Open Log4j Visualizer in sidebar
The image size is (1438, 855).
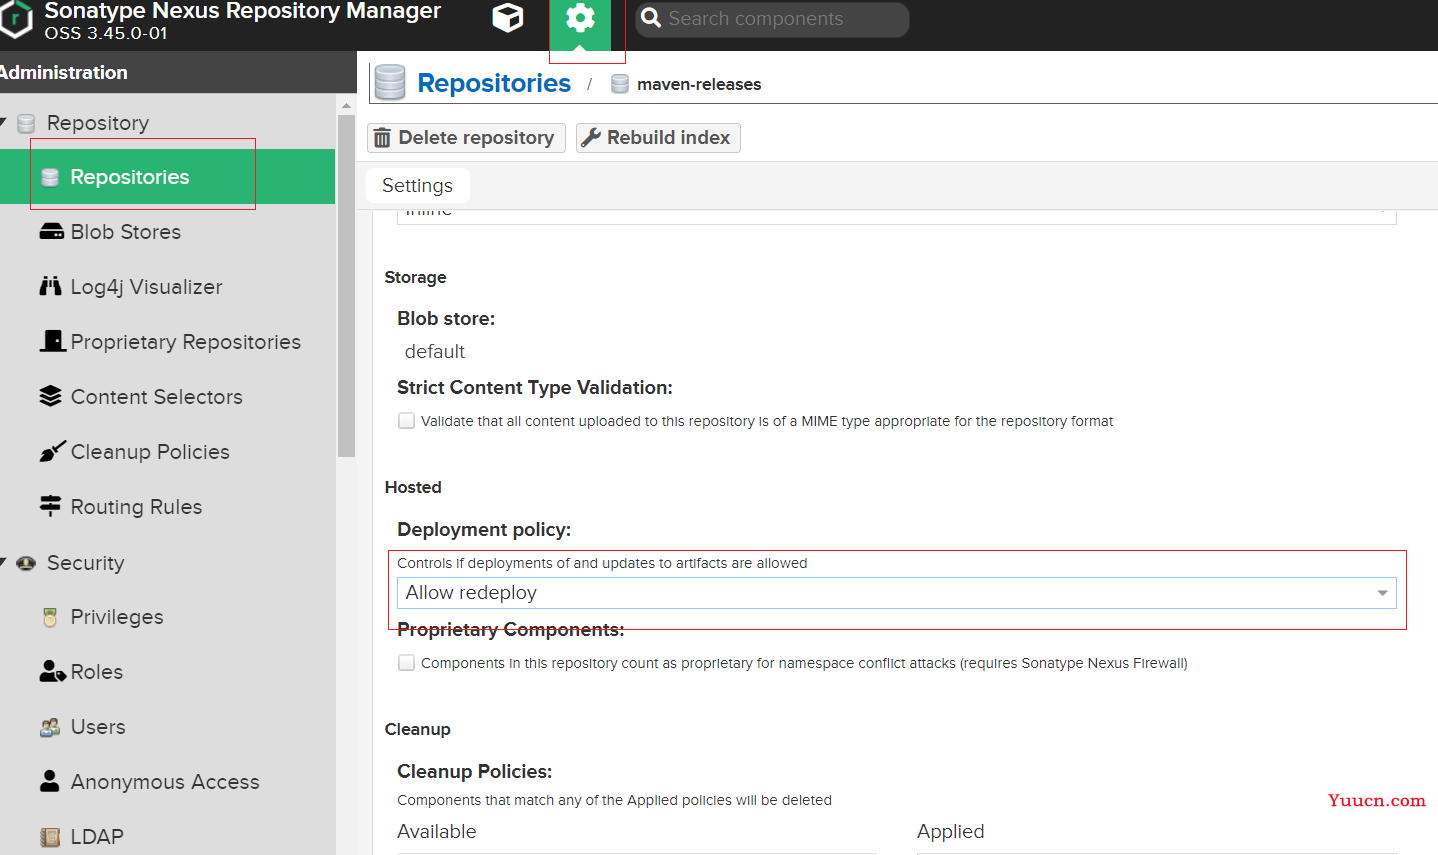146,287
